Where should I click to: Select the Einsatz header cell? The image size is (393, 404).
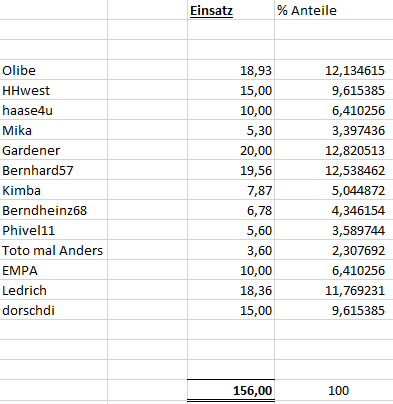tap(231, 10)
